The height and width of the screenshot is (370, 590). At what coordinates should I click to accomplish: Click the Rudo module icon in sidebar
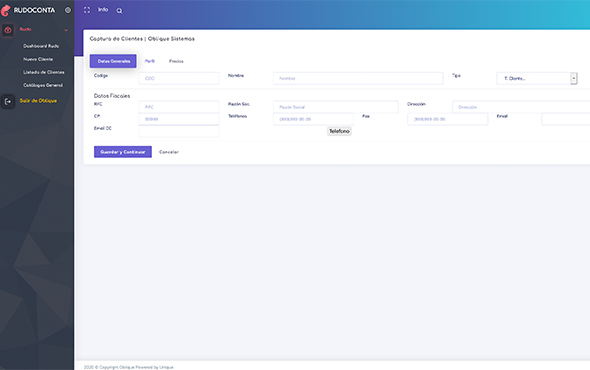[x=8, y=30]
